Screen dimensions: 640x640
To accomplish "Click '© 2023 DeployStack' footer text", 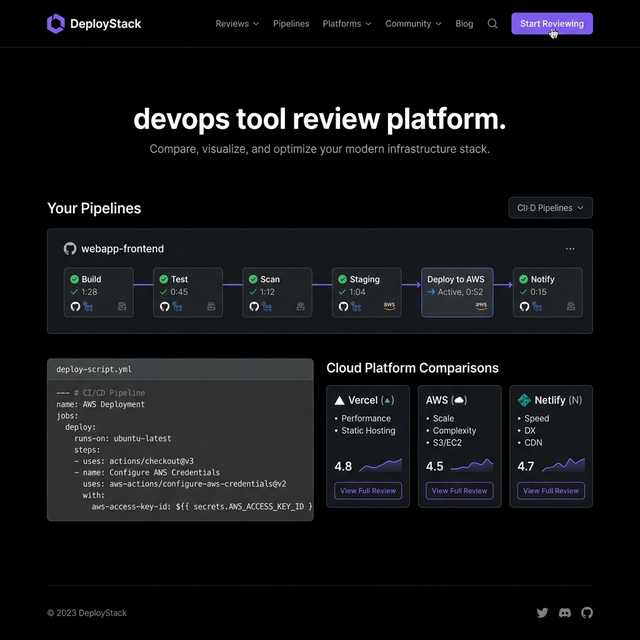I will tap(87, 613).
